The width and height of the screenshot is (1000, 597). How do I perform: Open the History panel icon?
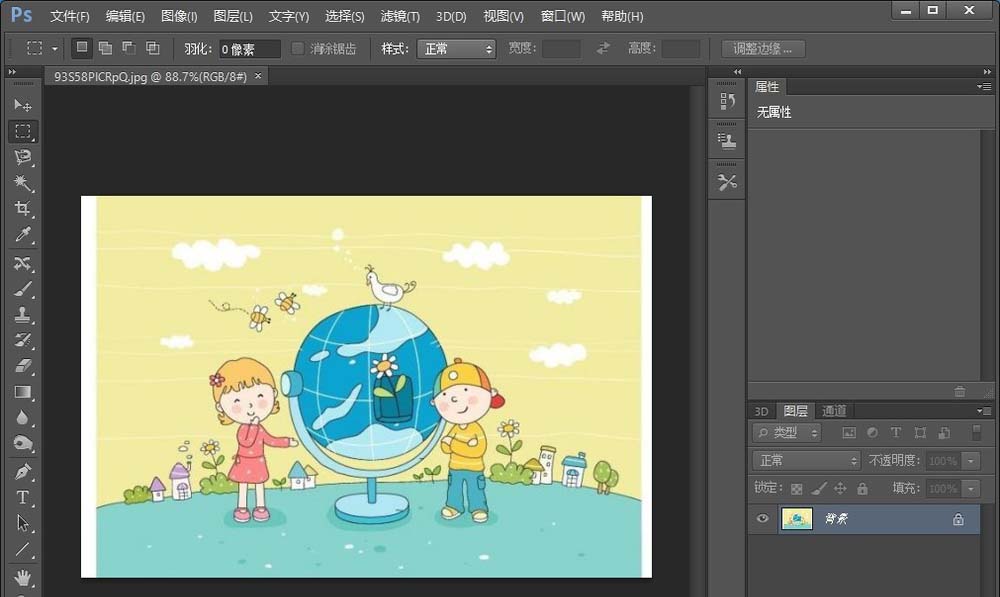click(x=727, y=101)
